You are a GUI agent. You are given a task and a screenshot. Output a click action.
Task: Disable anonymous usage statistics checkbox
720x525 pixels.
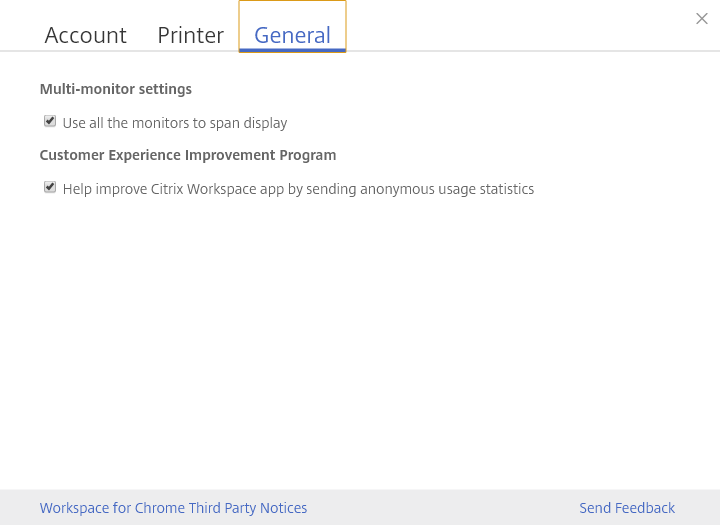[50, 187]
